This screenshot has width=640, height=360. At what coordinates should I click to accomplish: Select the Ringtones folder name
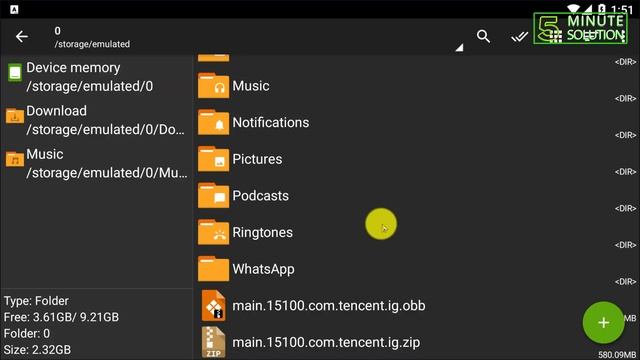[262, 233]
